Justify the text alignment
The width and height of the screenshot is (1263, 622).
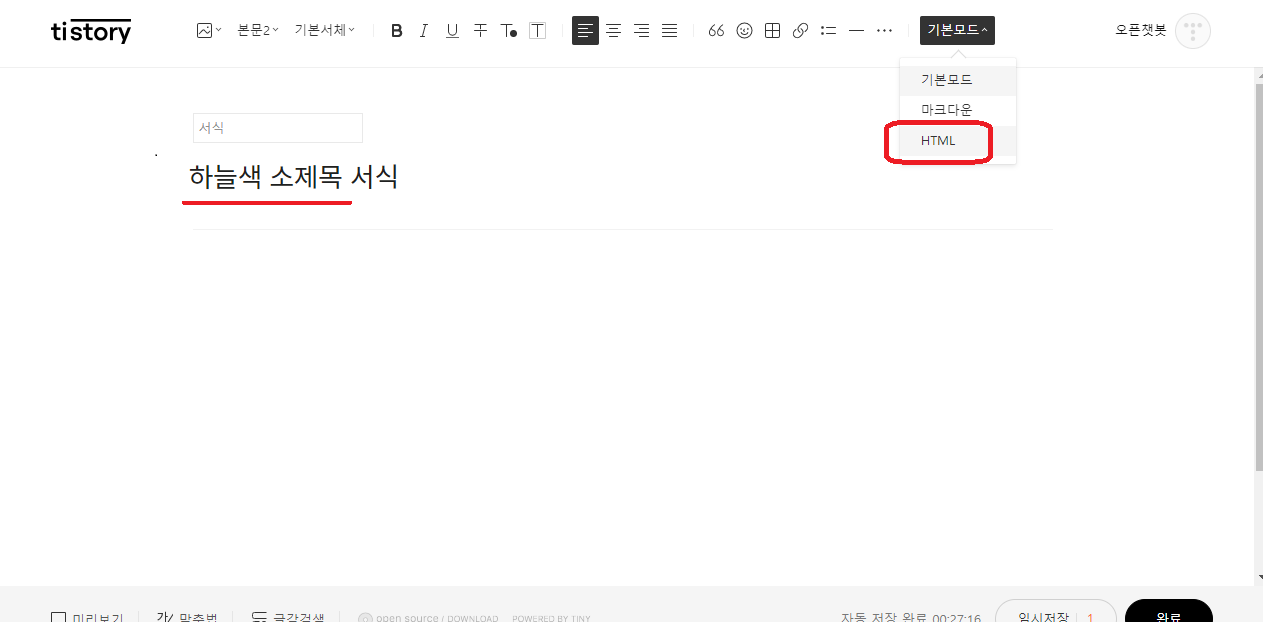click(x=669, y=31)
